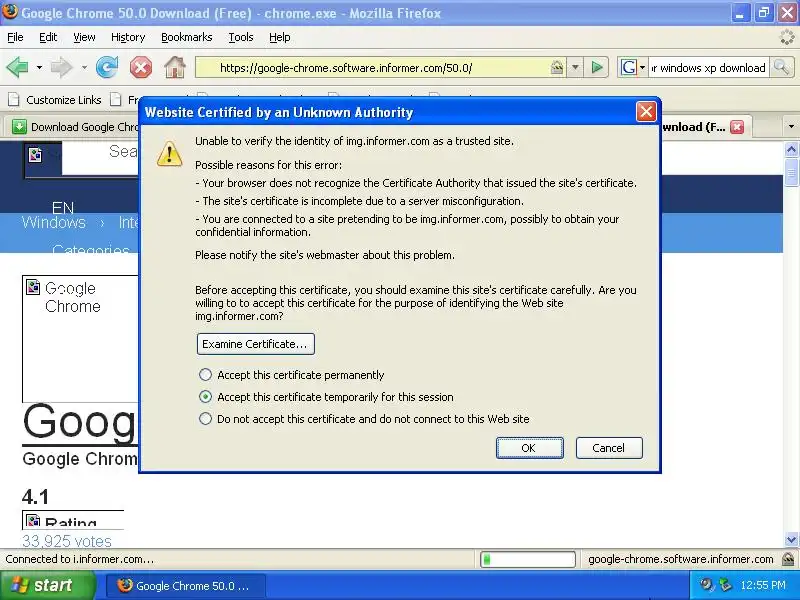Click the search magnifier icon
This screenshot has width=800, height=600.
point(781,67)
